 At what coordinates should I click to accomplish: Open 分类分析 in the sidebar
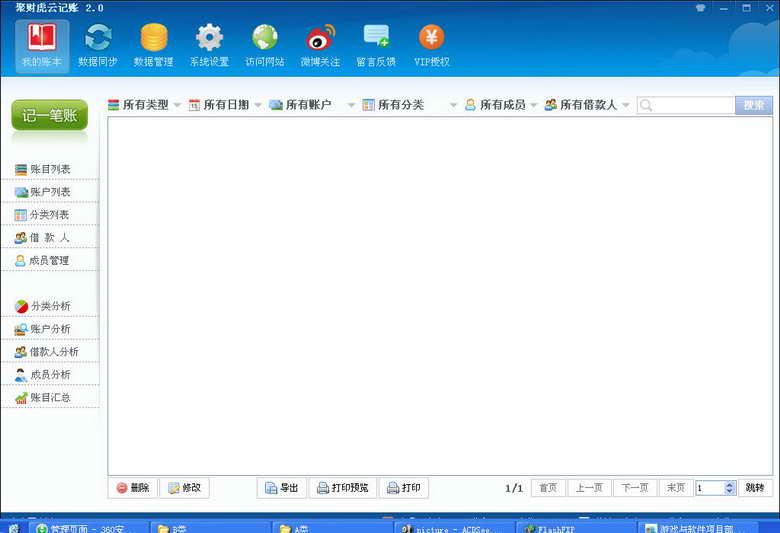(50, 306)
